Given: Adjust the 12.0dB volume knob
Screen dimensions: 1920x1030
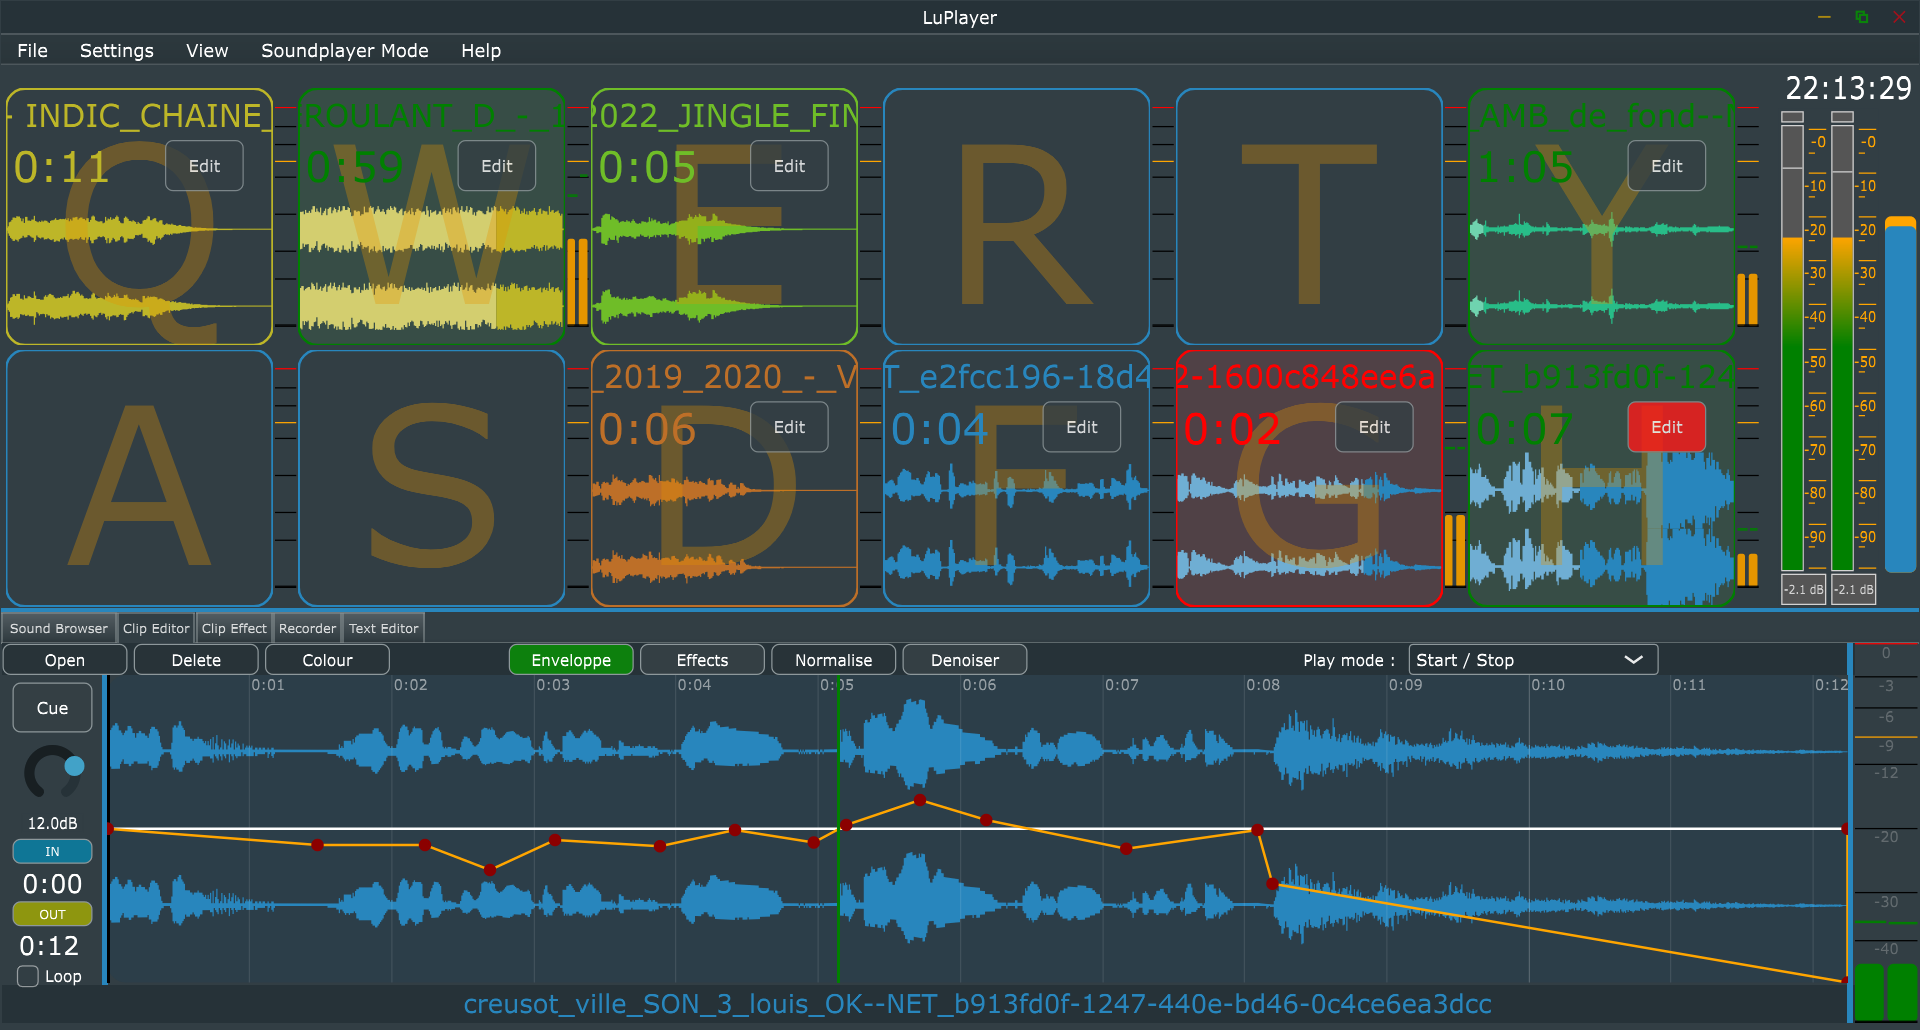Looking at the screenshot, I should point(52,772).
